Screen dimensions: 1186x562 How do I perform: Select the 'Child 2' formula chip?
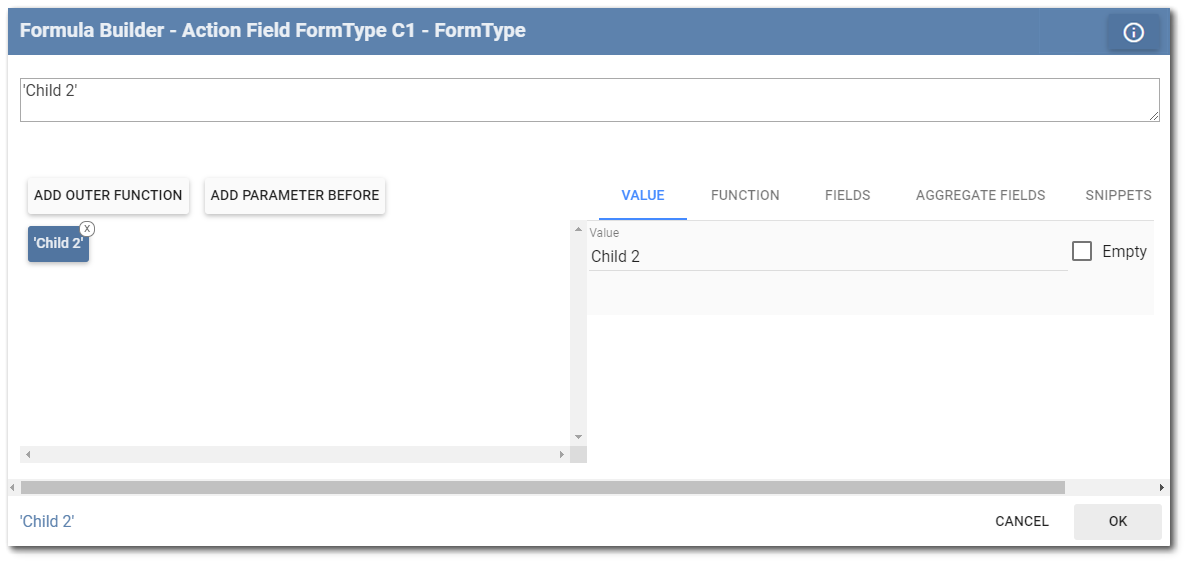click(58, 244)
